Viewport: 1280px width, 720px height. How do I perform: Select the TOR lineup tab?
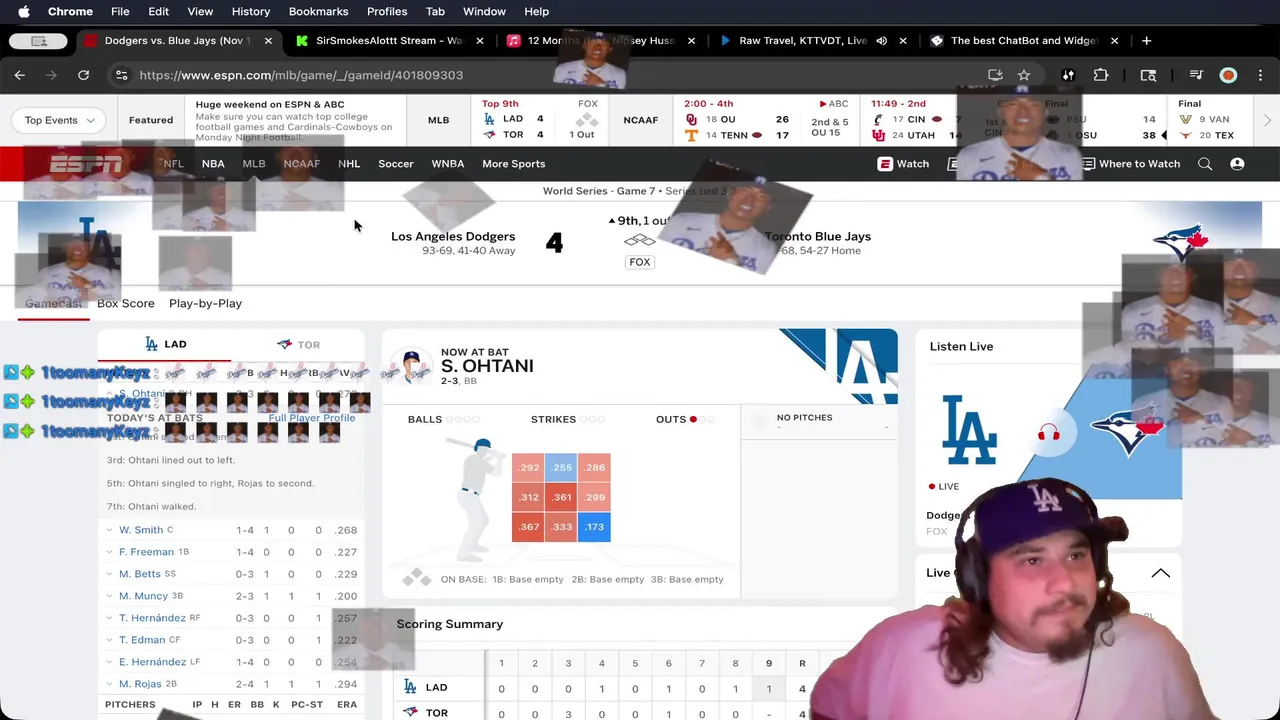[298, 344]
